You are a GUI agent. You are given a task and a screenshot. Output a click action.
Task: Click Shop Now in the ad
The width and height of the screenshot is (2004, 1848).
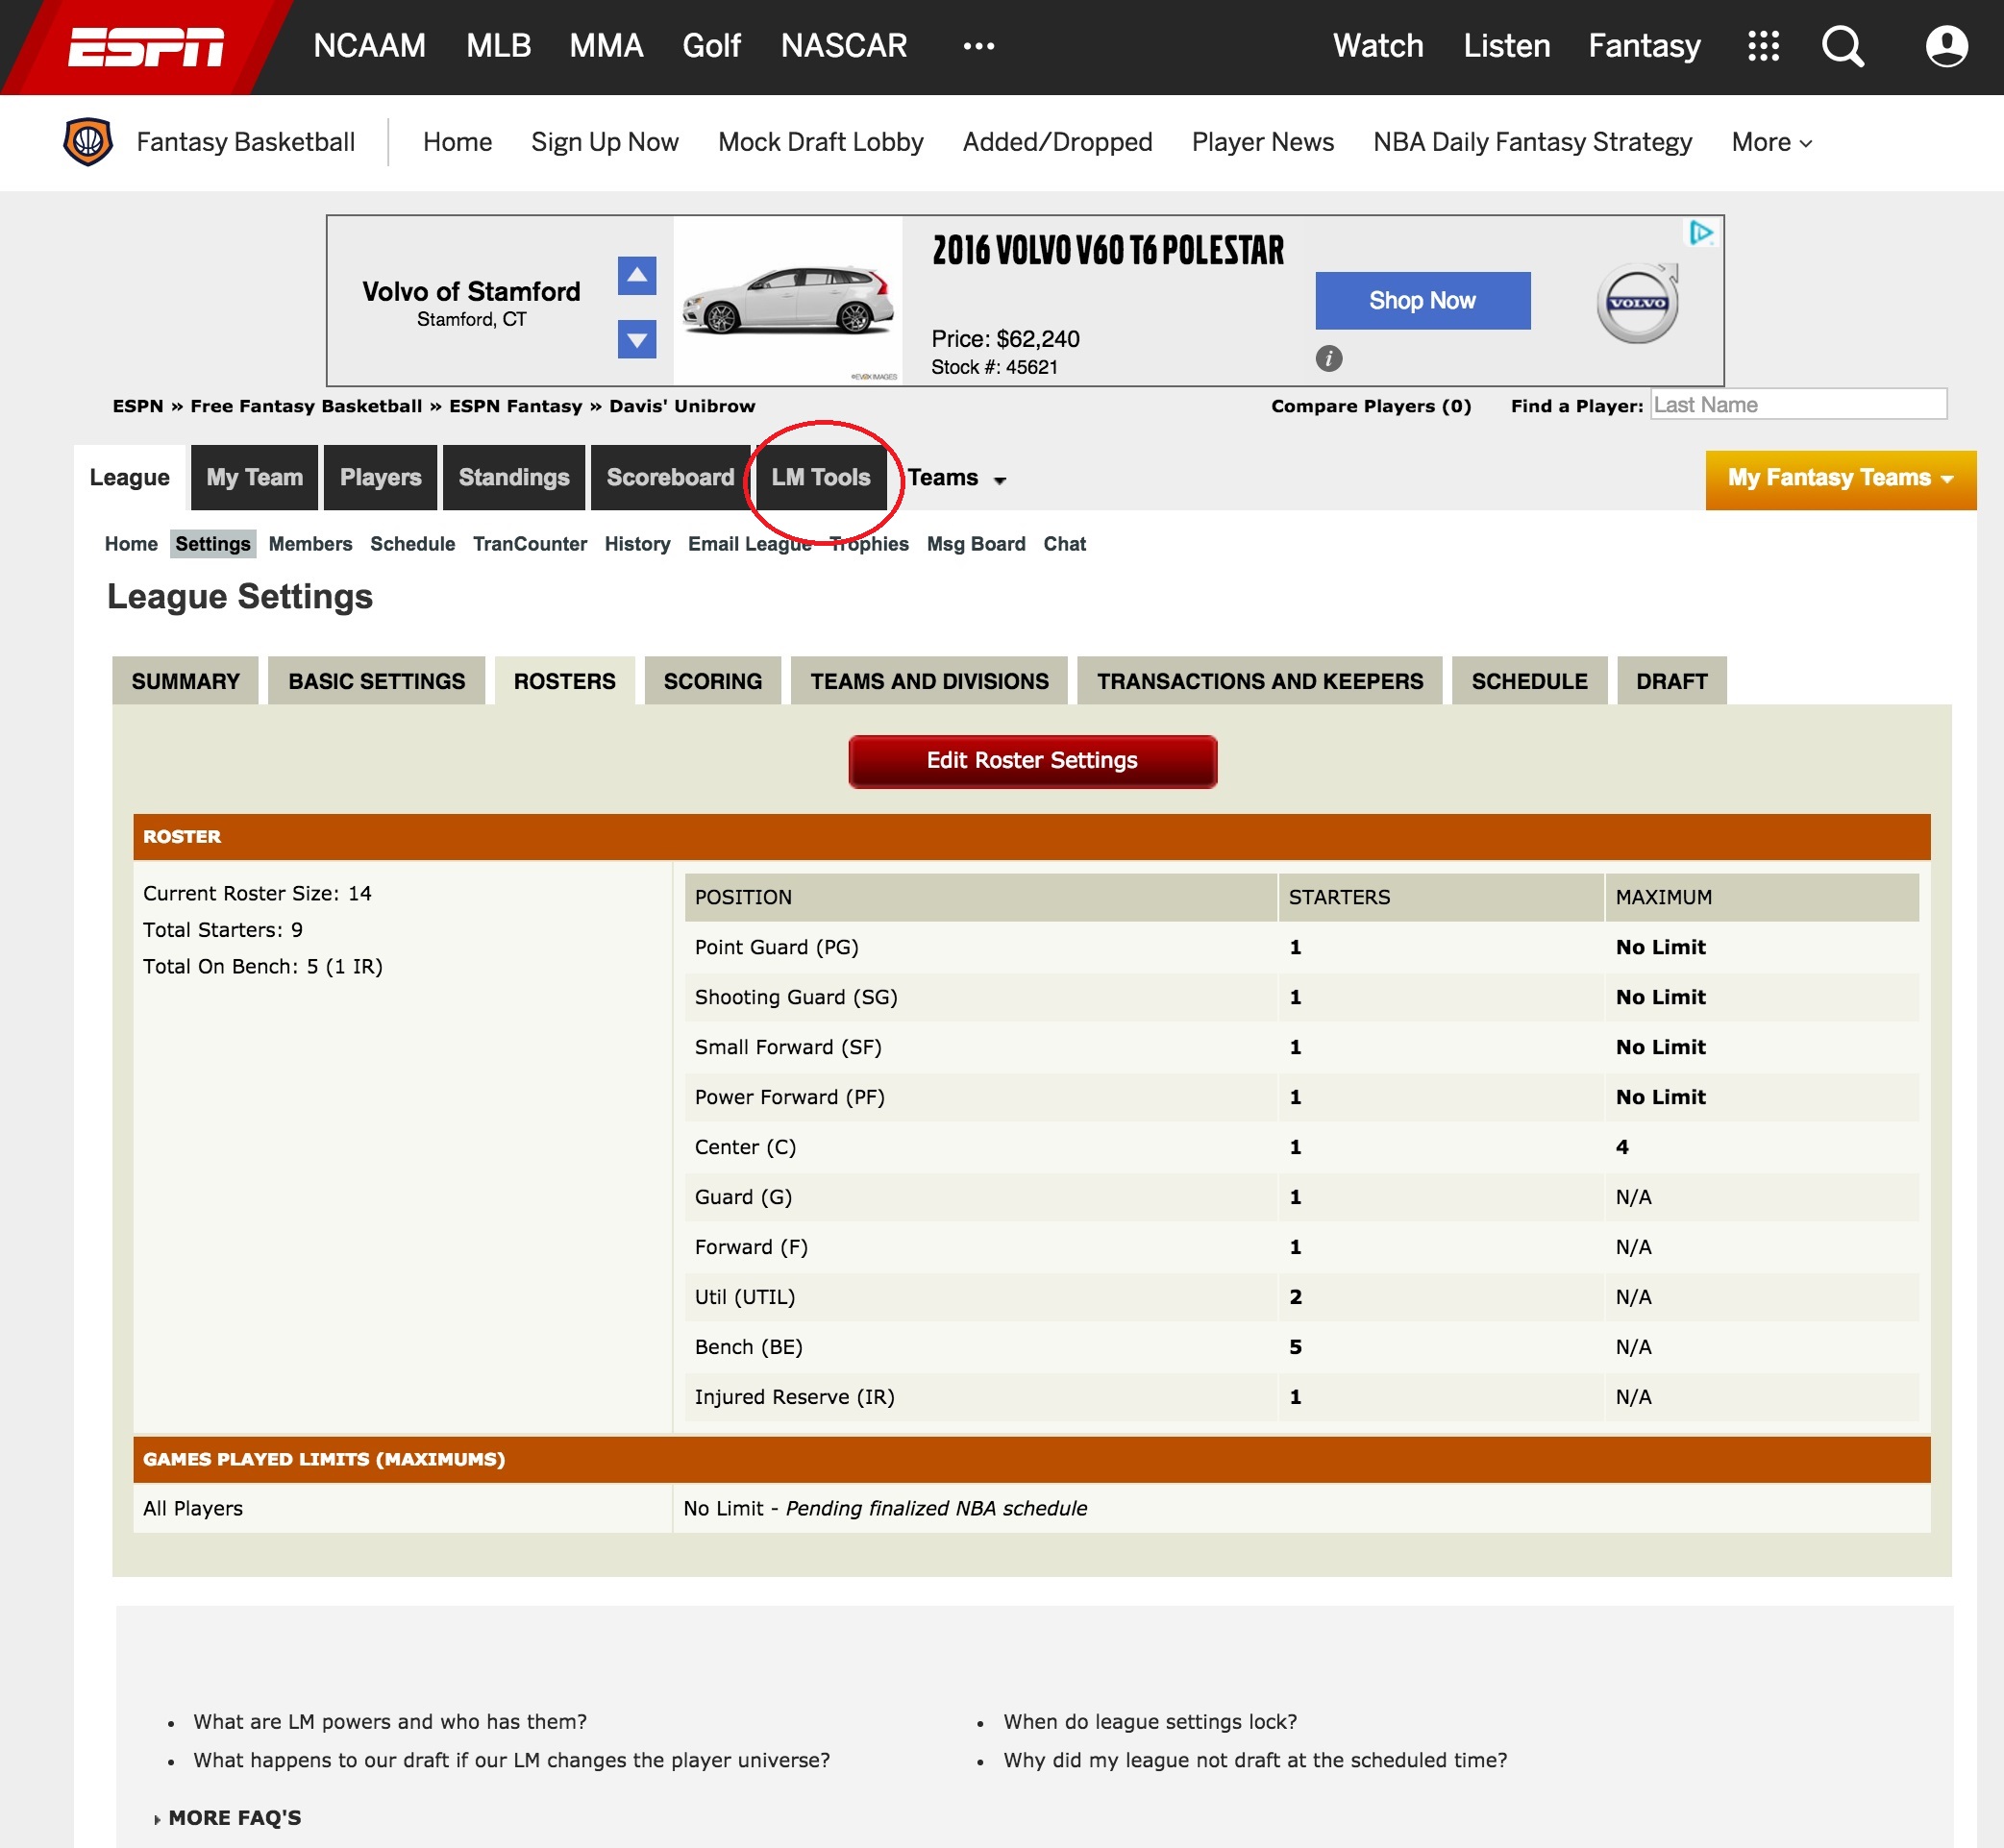(x=1422, y=301)
